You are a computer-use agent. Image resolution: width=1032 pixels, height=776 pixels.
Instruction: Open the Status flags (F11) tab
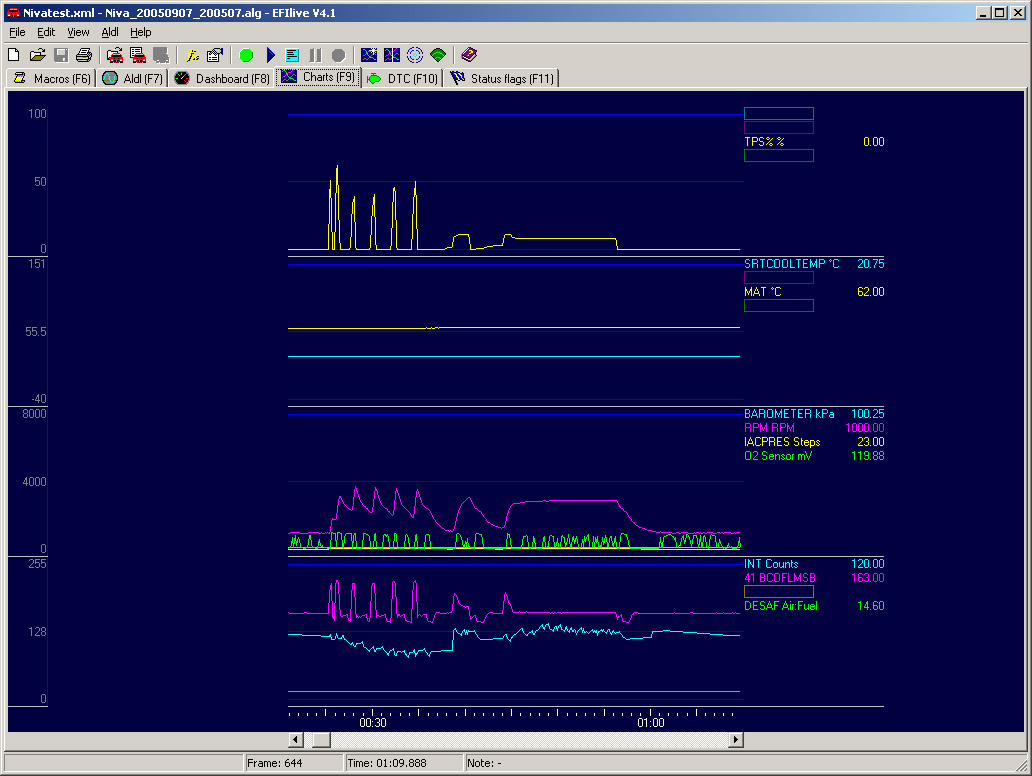pos(502,78)
